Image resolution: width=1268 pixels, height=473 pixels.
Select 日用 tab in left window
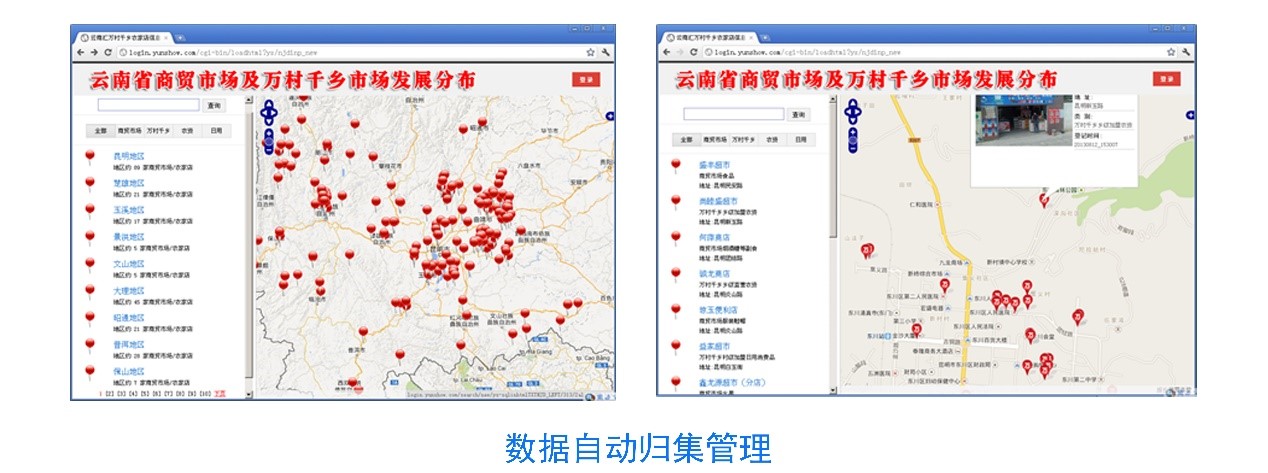click(216, 131)
